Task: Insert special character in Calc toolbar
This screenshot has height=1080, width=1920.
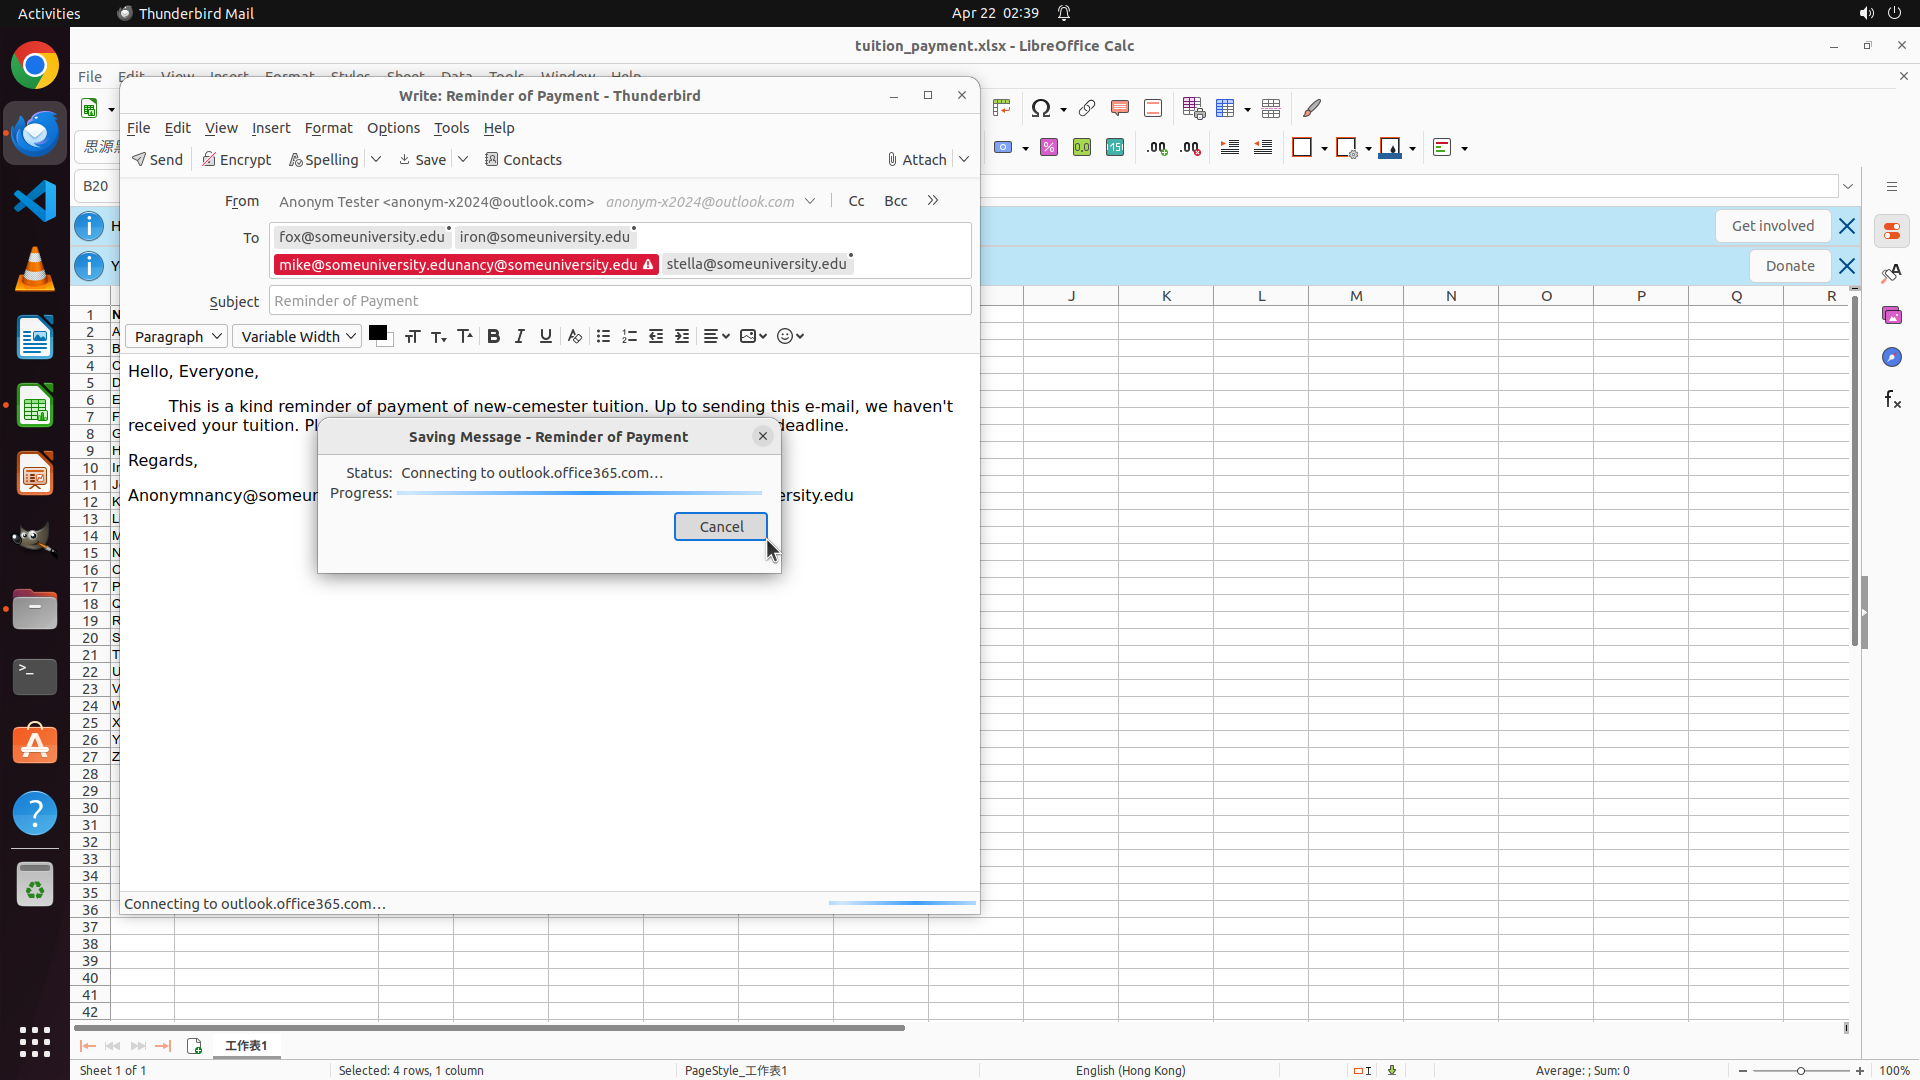Action: pos(1041,108)
